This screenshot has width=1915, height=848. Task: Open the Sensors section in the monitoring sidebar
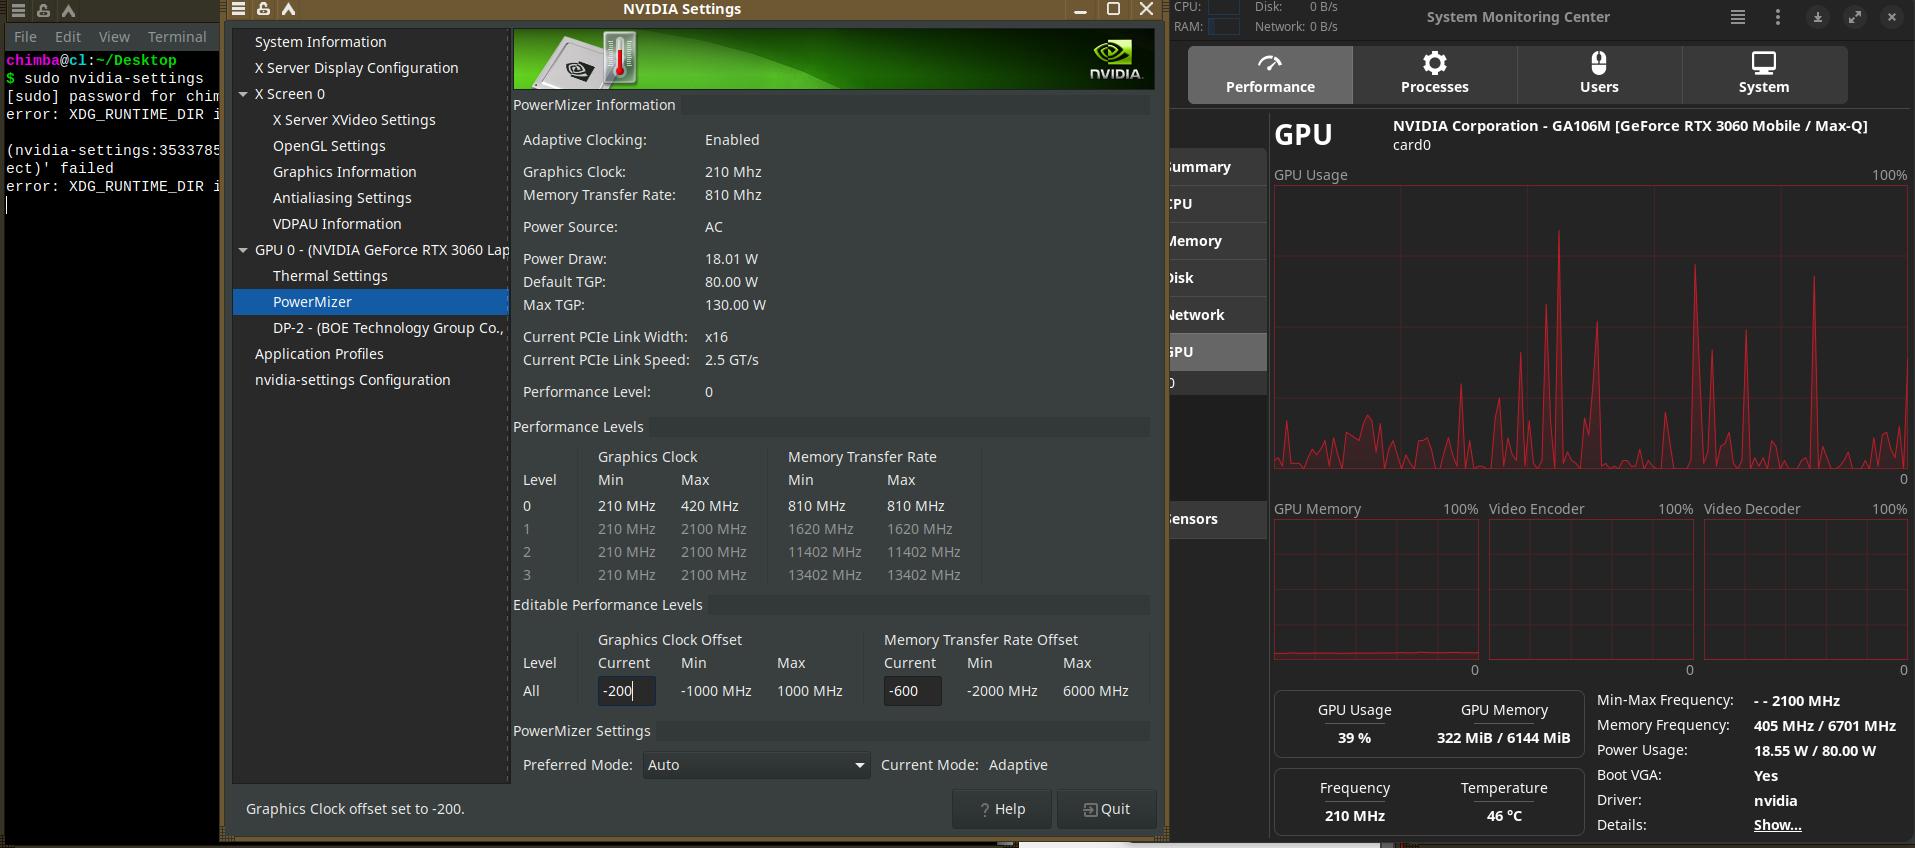(1218, 519)
